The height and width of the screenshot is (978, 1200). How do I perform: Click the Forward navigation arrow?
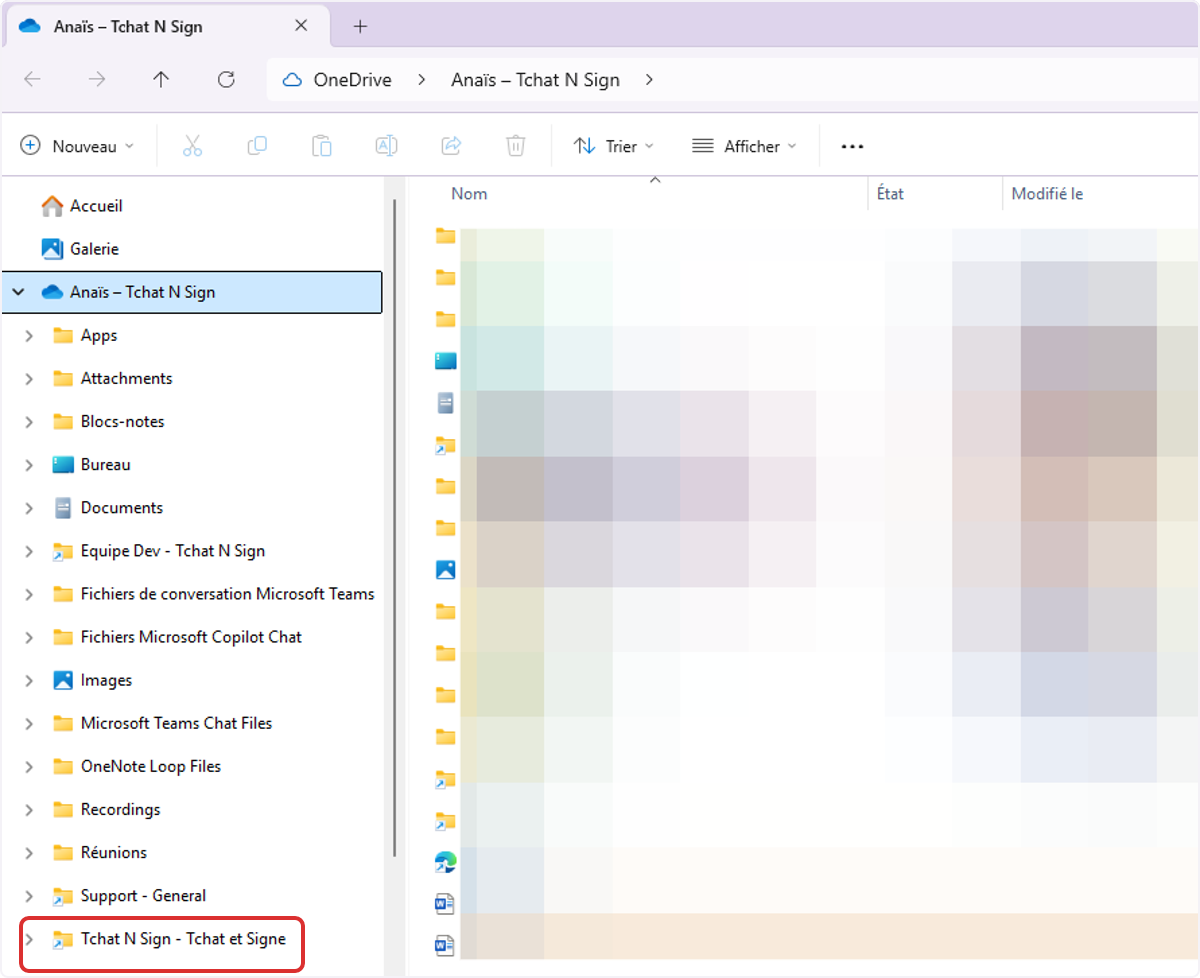point(97,80)
